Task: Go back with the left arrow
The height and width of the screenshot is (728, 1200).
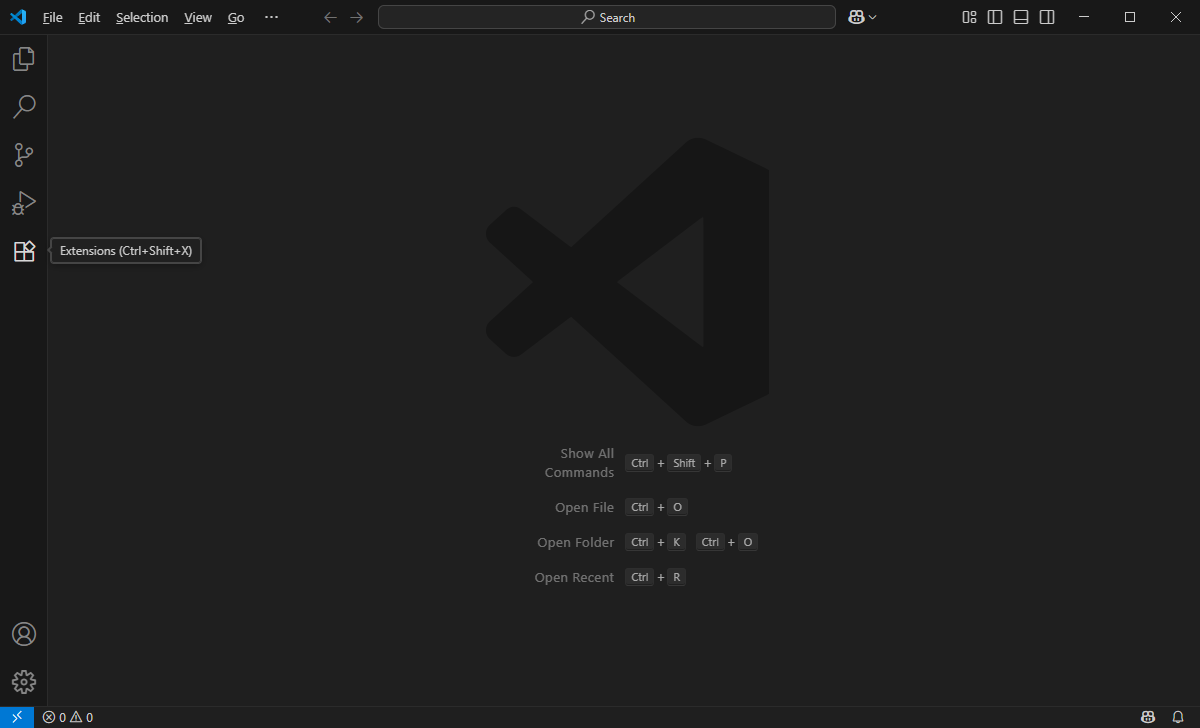Action: coord(331,17)
